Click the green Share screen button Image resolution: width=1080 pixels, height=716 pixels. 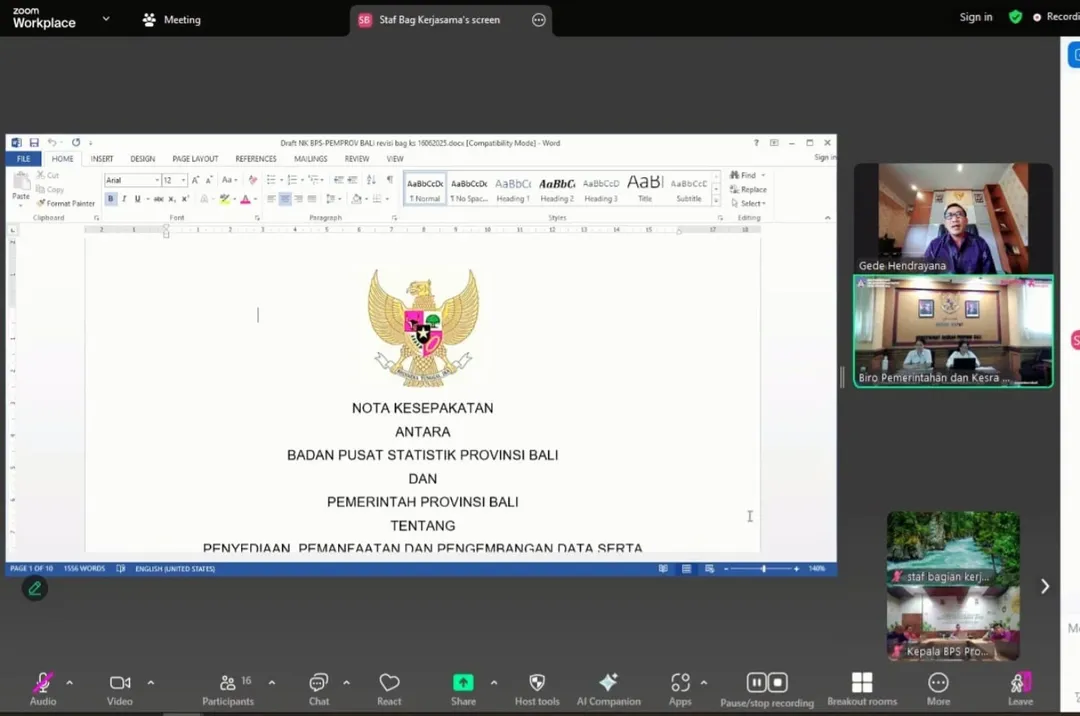[463, 683]
